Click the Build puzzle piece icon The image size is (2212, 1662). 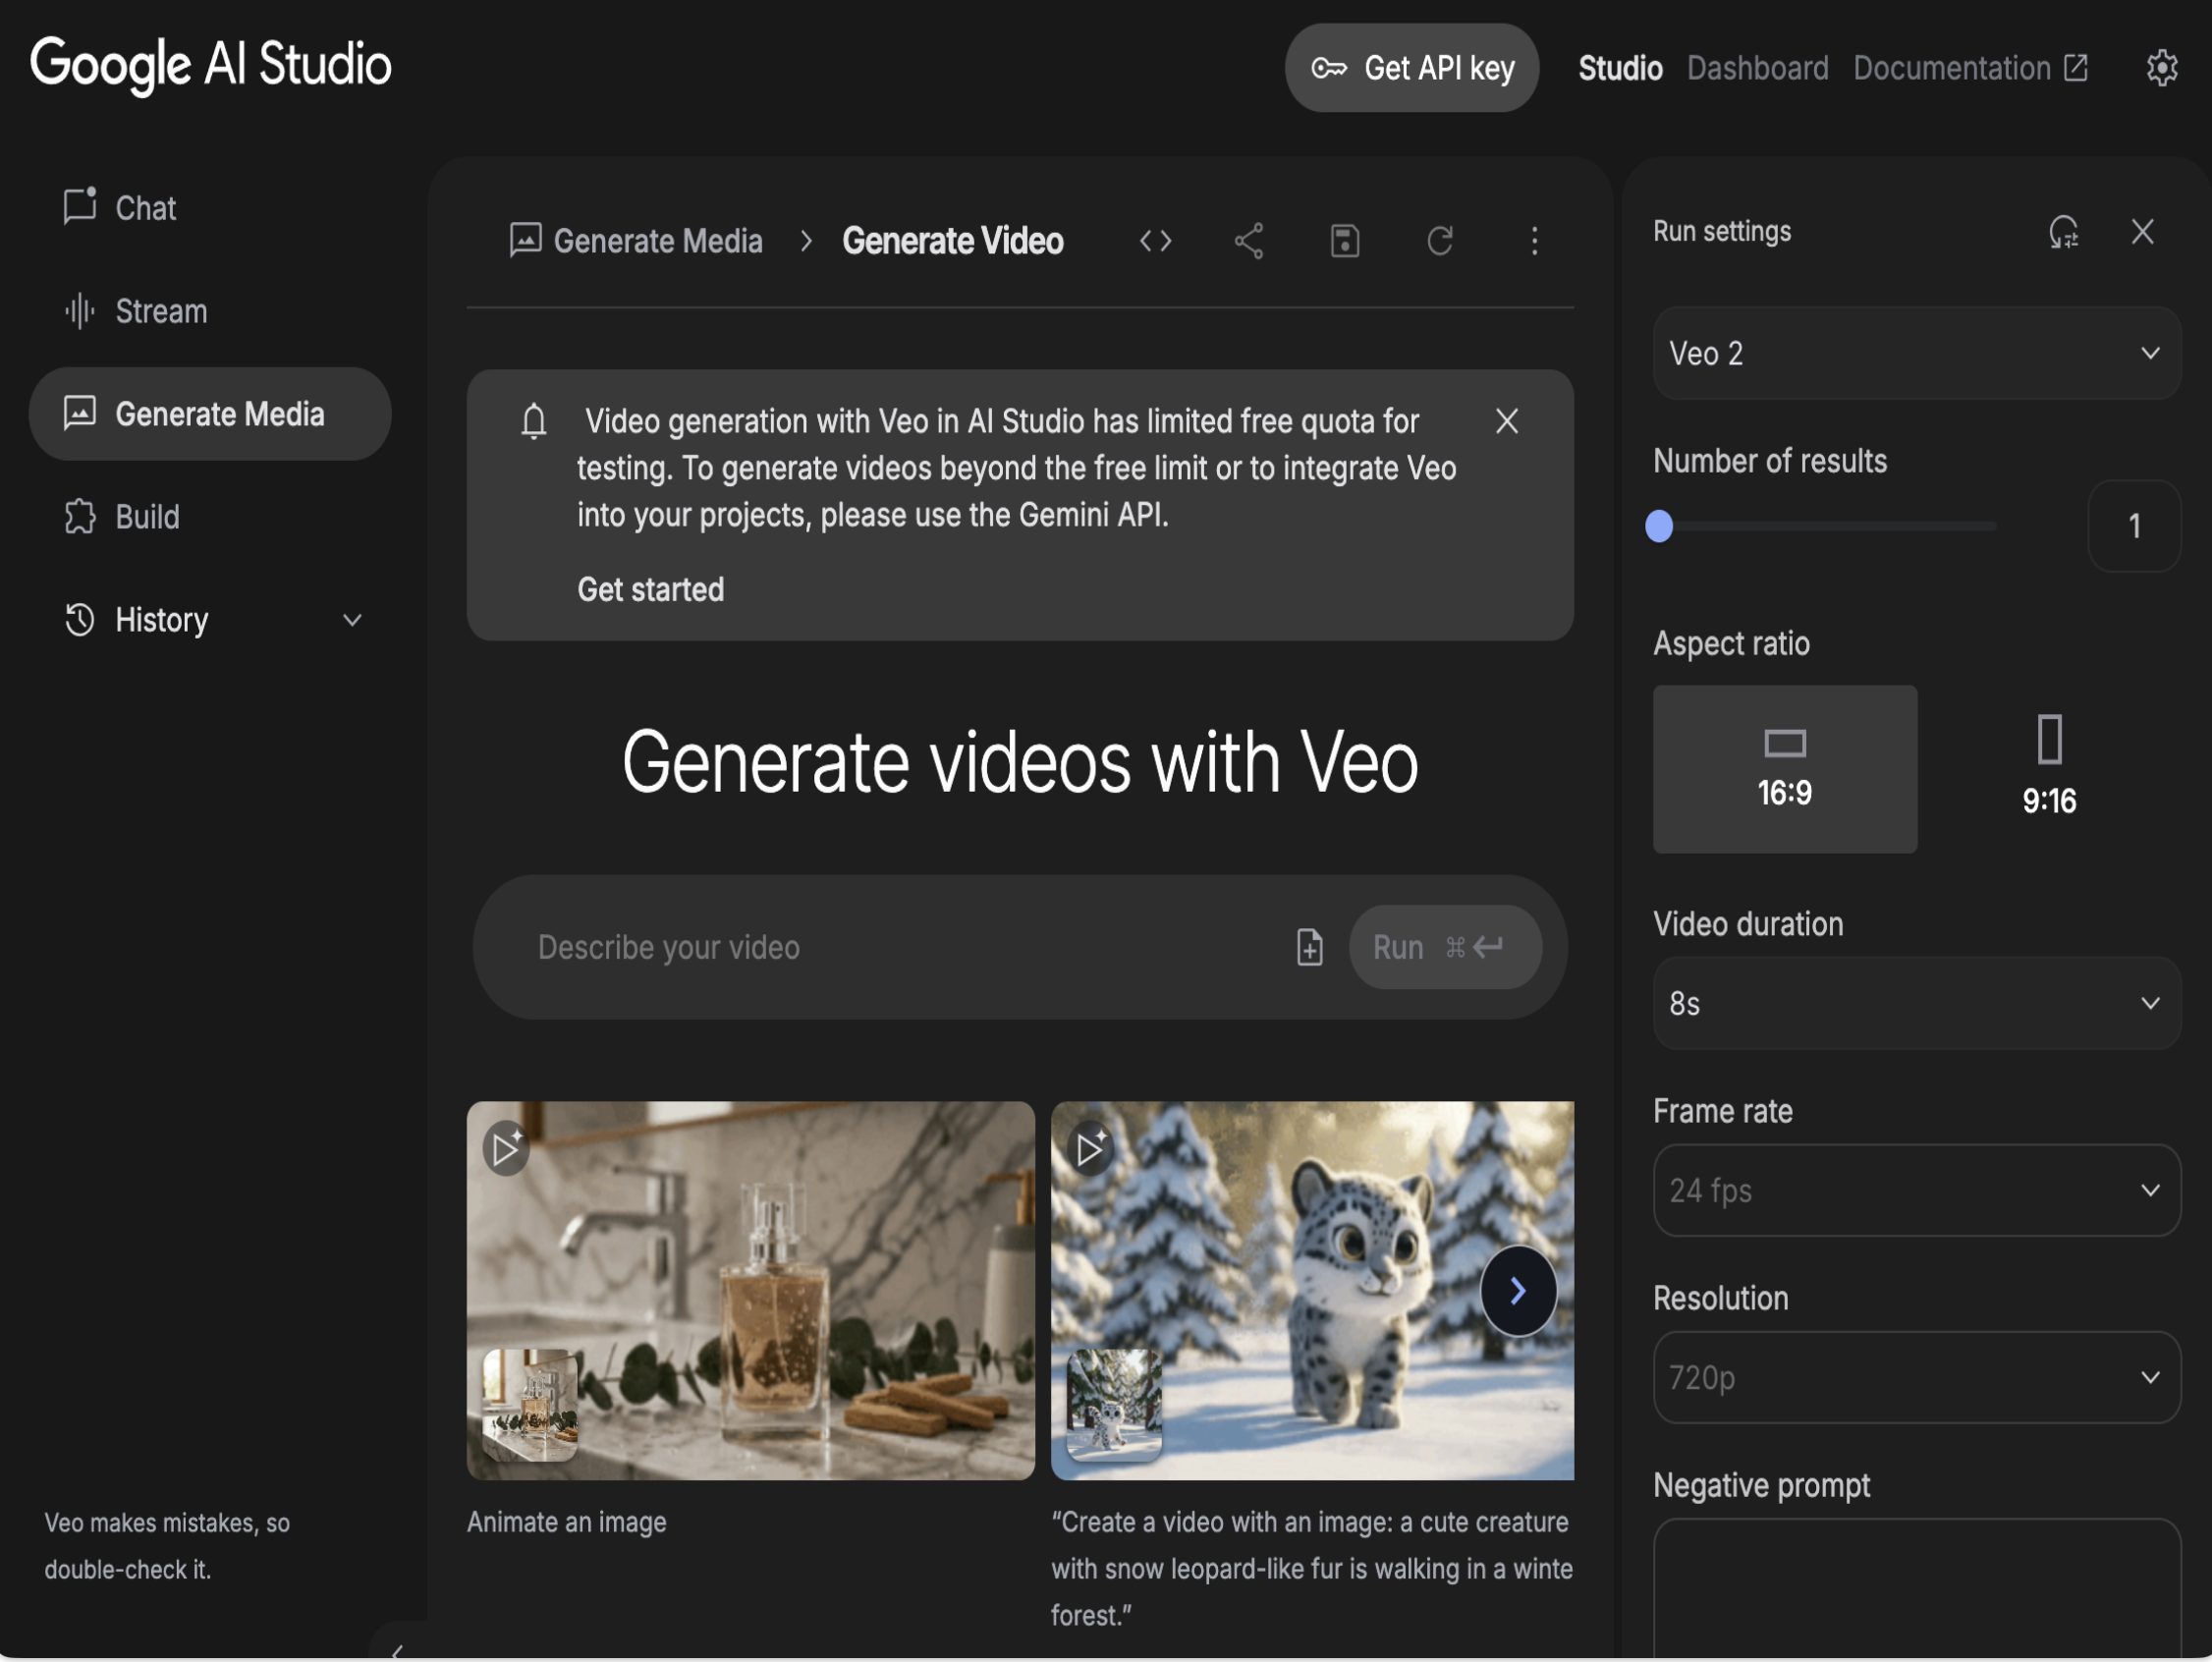(x=79, y=517)
